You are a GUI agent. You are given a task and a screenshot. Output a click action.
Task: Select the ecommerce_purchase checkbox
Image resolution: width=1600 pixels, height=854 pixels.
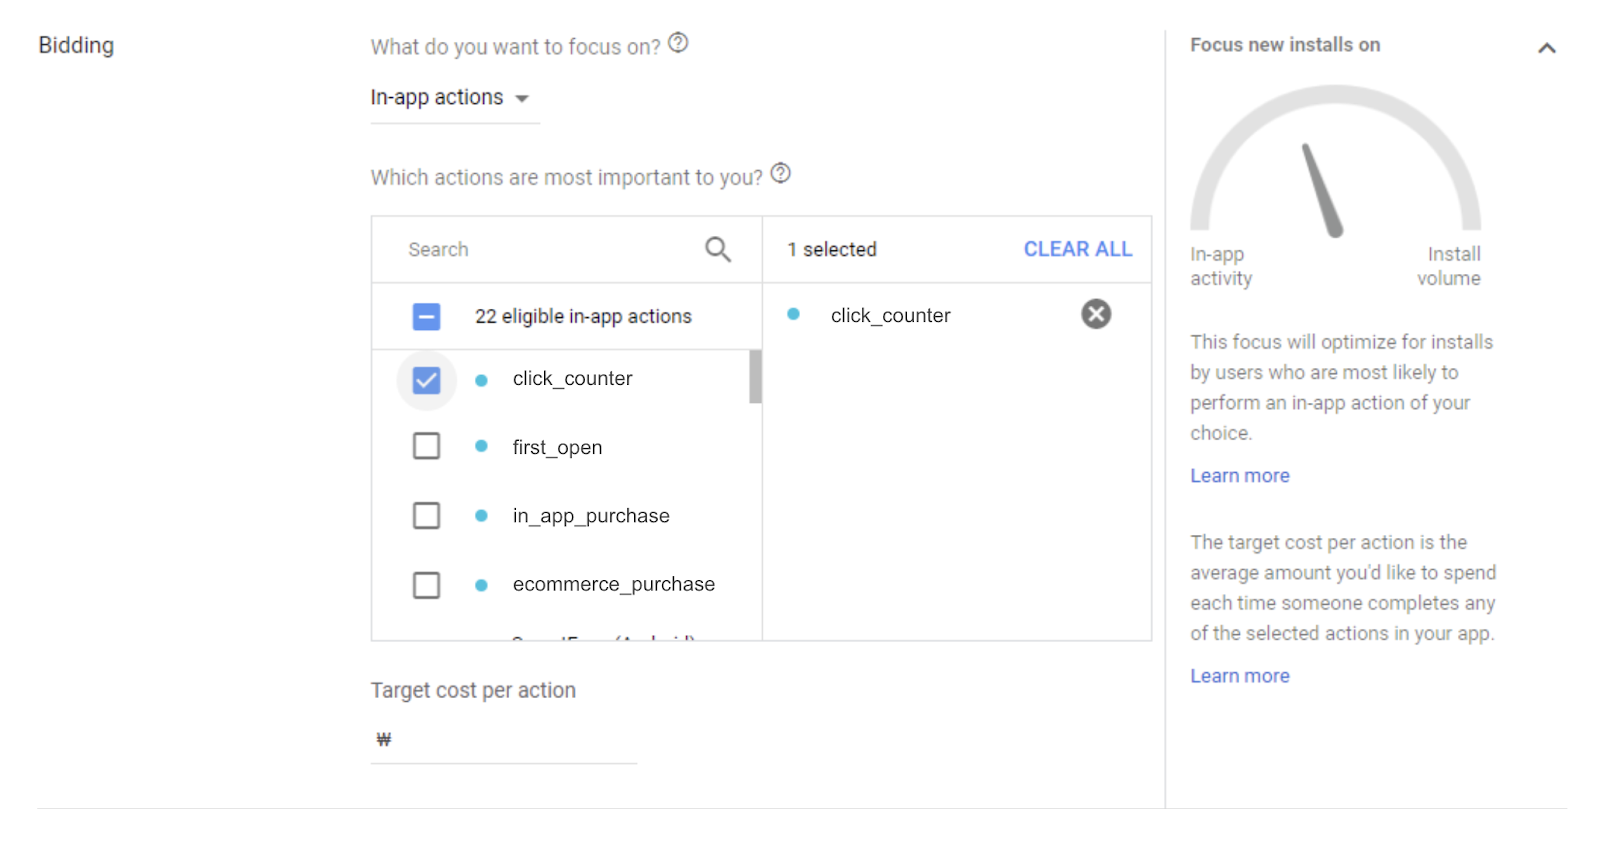[x=426, y=585]
